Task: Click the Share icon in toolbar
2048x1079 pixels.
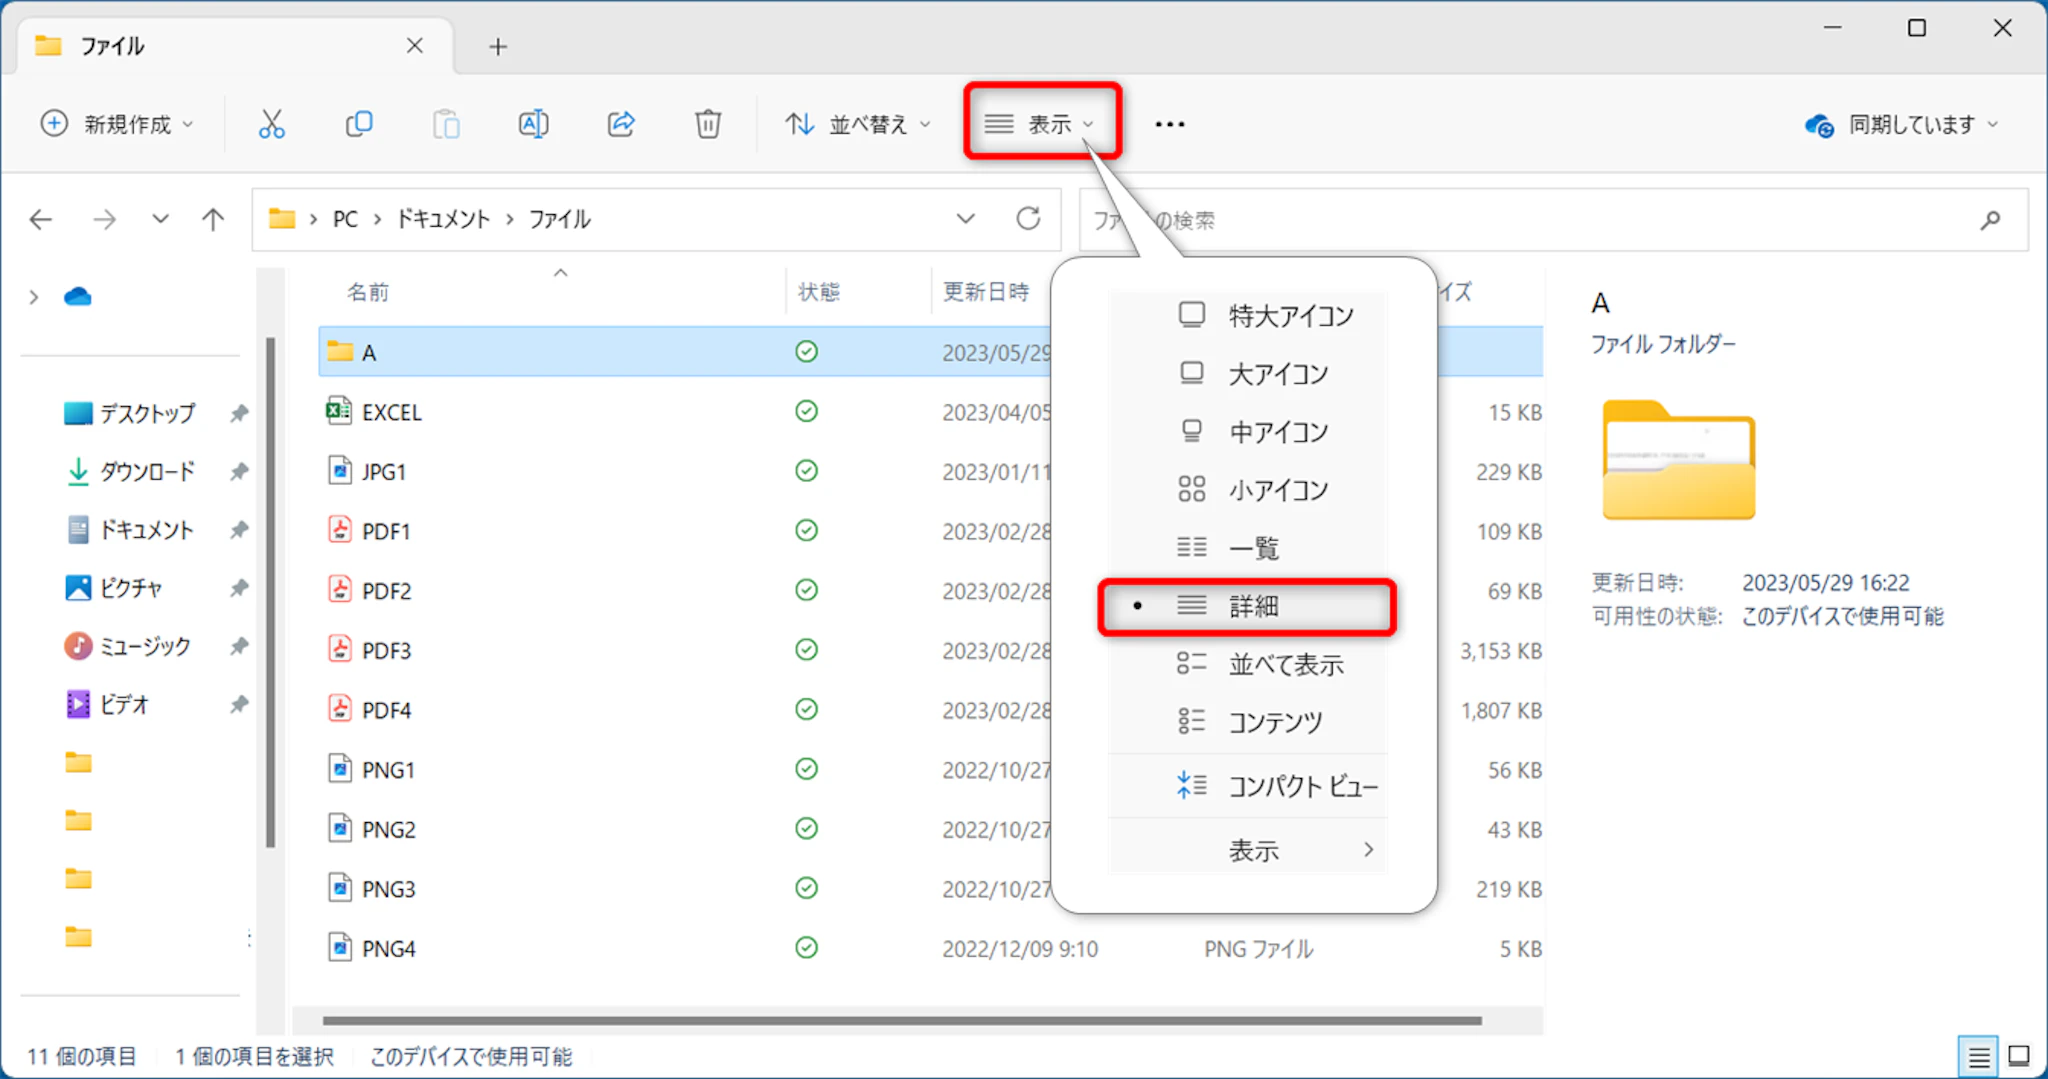Action: (x=621, y=124)
